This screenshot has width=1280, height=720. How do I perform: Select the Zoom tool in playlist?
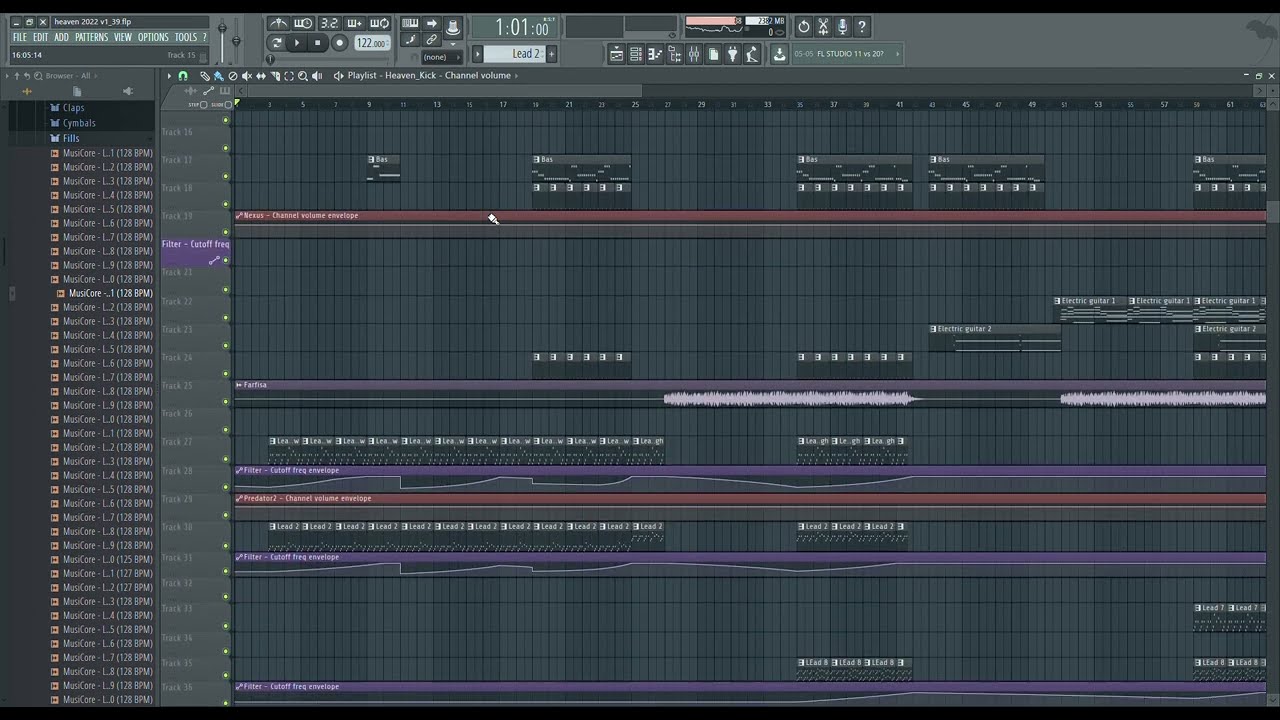(x=303, y=76)
